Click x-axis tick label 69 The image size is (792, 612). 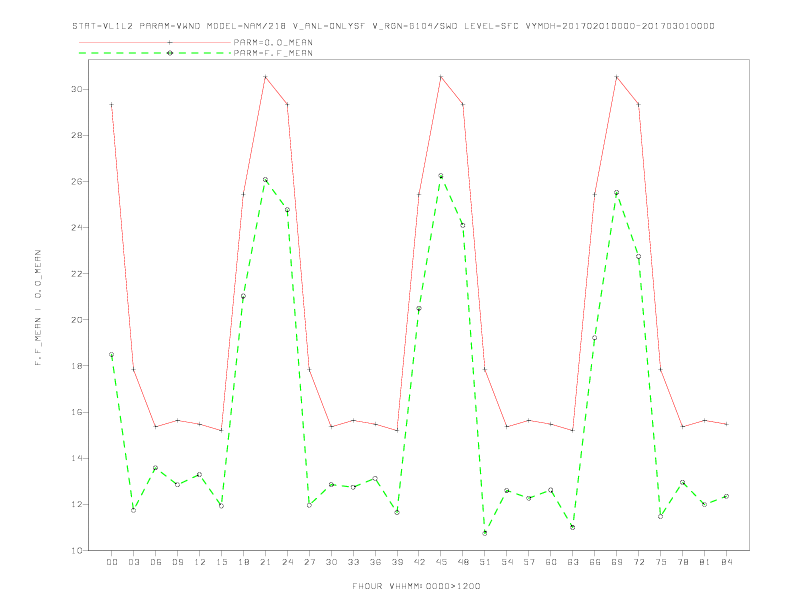(617, 562)
